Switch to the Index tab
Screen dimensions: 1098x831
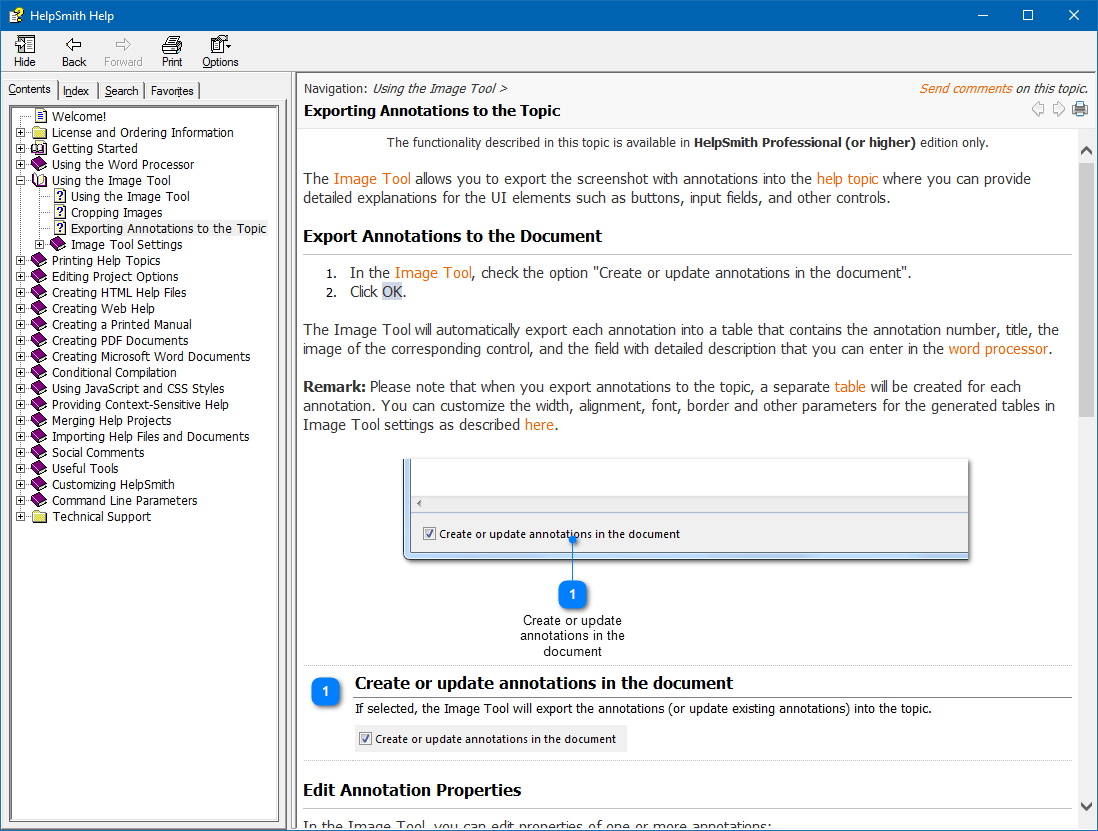tap(76, 91)
